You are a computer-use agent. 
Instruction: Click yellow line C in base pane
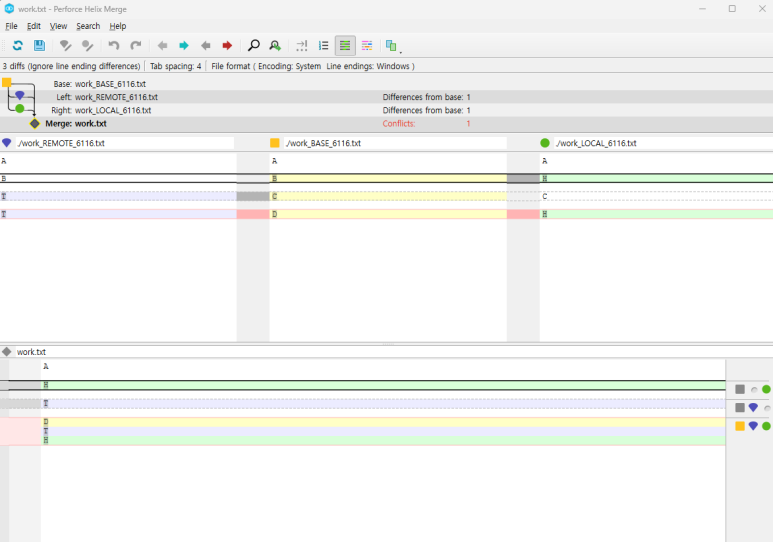point(388,196)
